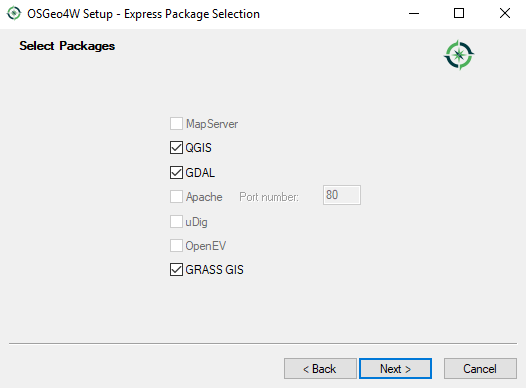526x388 pixels.
Task: Uncheck the QGIS package checkbox
Action: click(x=176, y=148)
